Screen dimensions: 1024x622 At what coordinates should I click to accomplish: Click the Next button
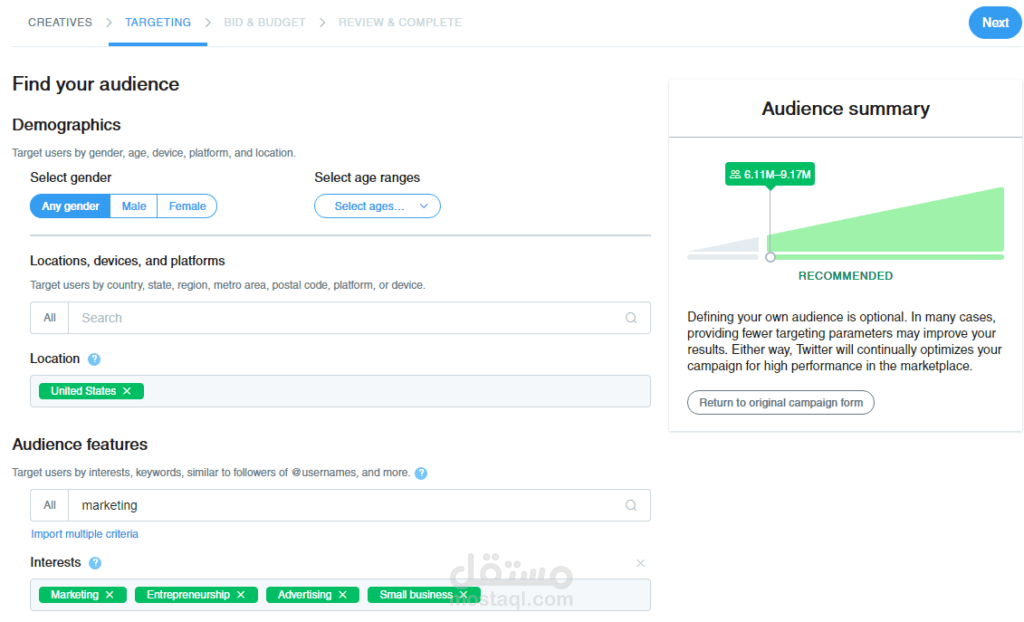tap(994, 21)
